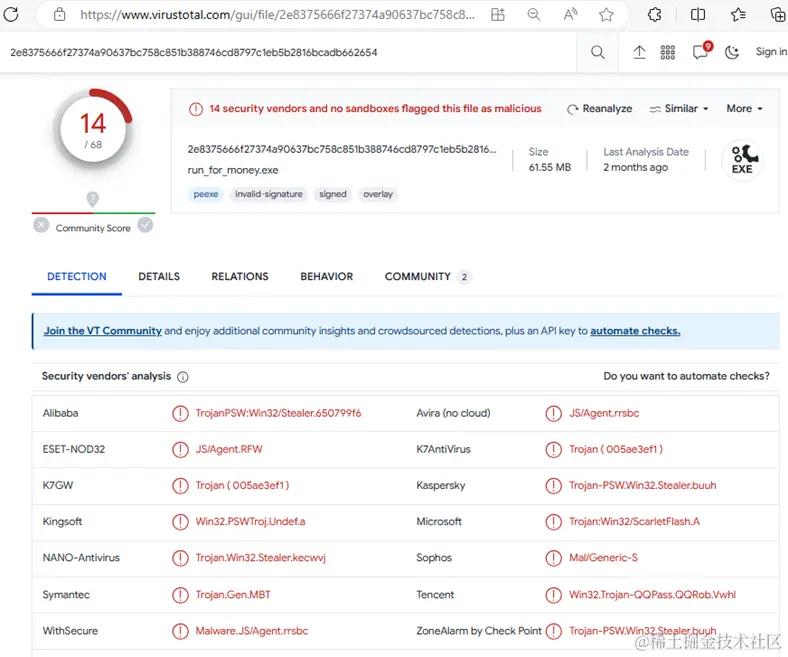The image size is (788, 657).
Task: Vote harmless using the community score check icon
Action: pos(145,225)
